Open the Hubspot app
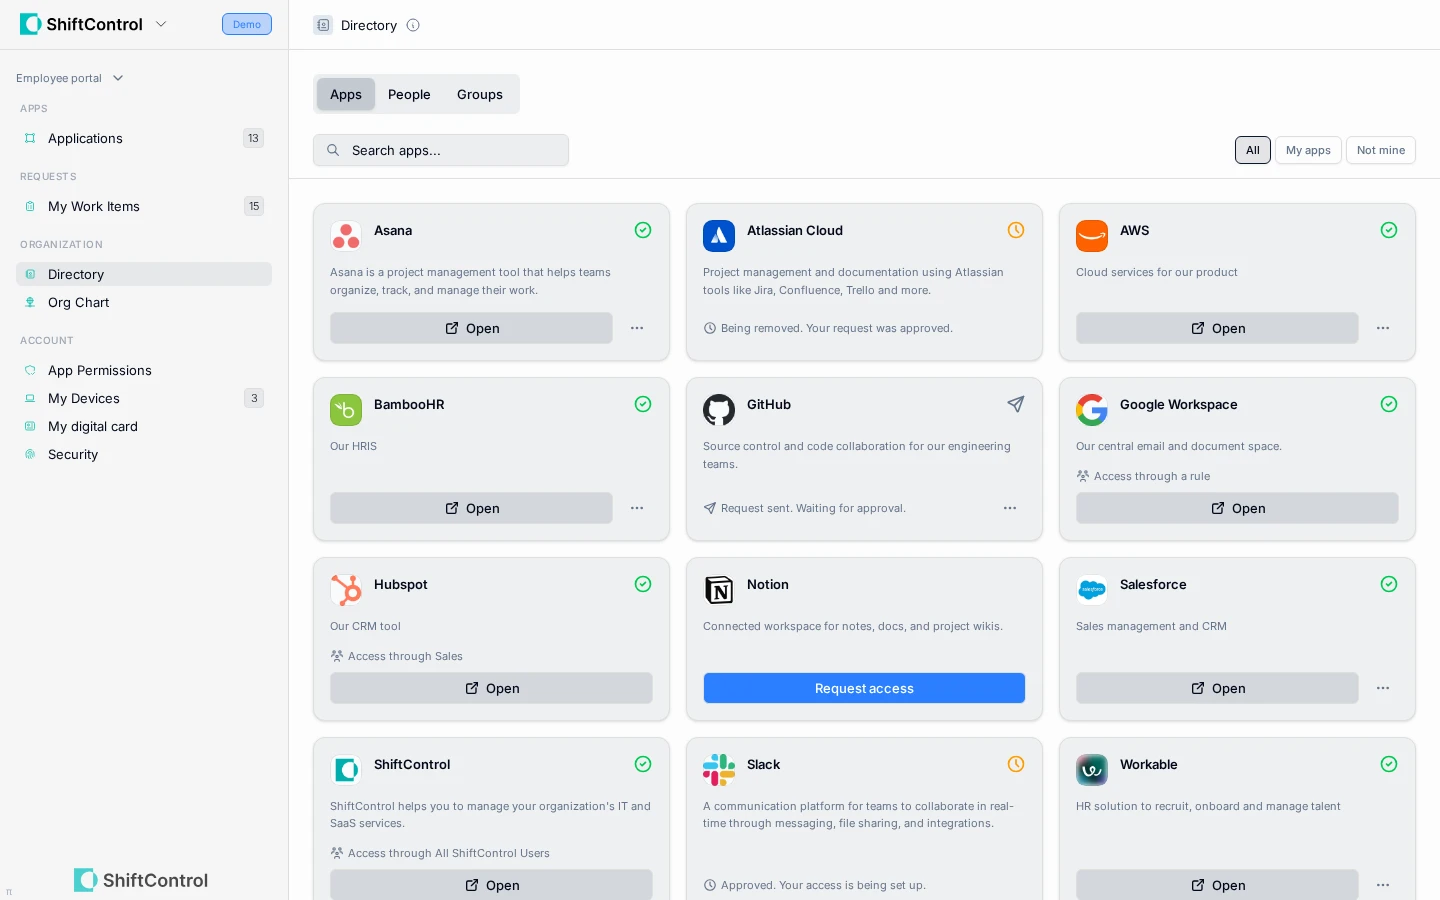The height and width of the screenshot is (900, 1440). (x=491, y=688)
